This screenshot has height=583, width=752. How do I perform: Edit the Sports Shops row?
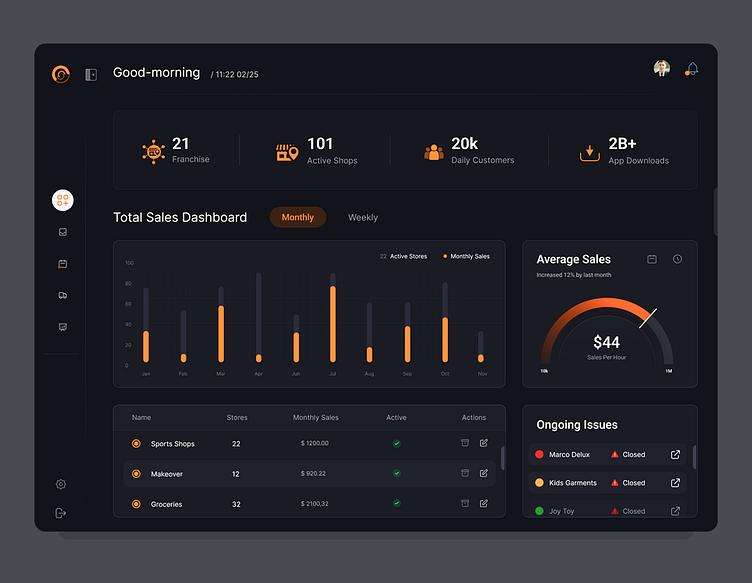(x=484, y=443)
